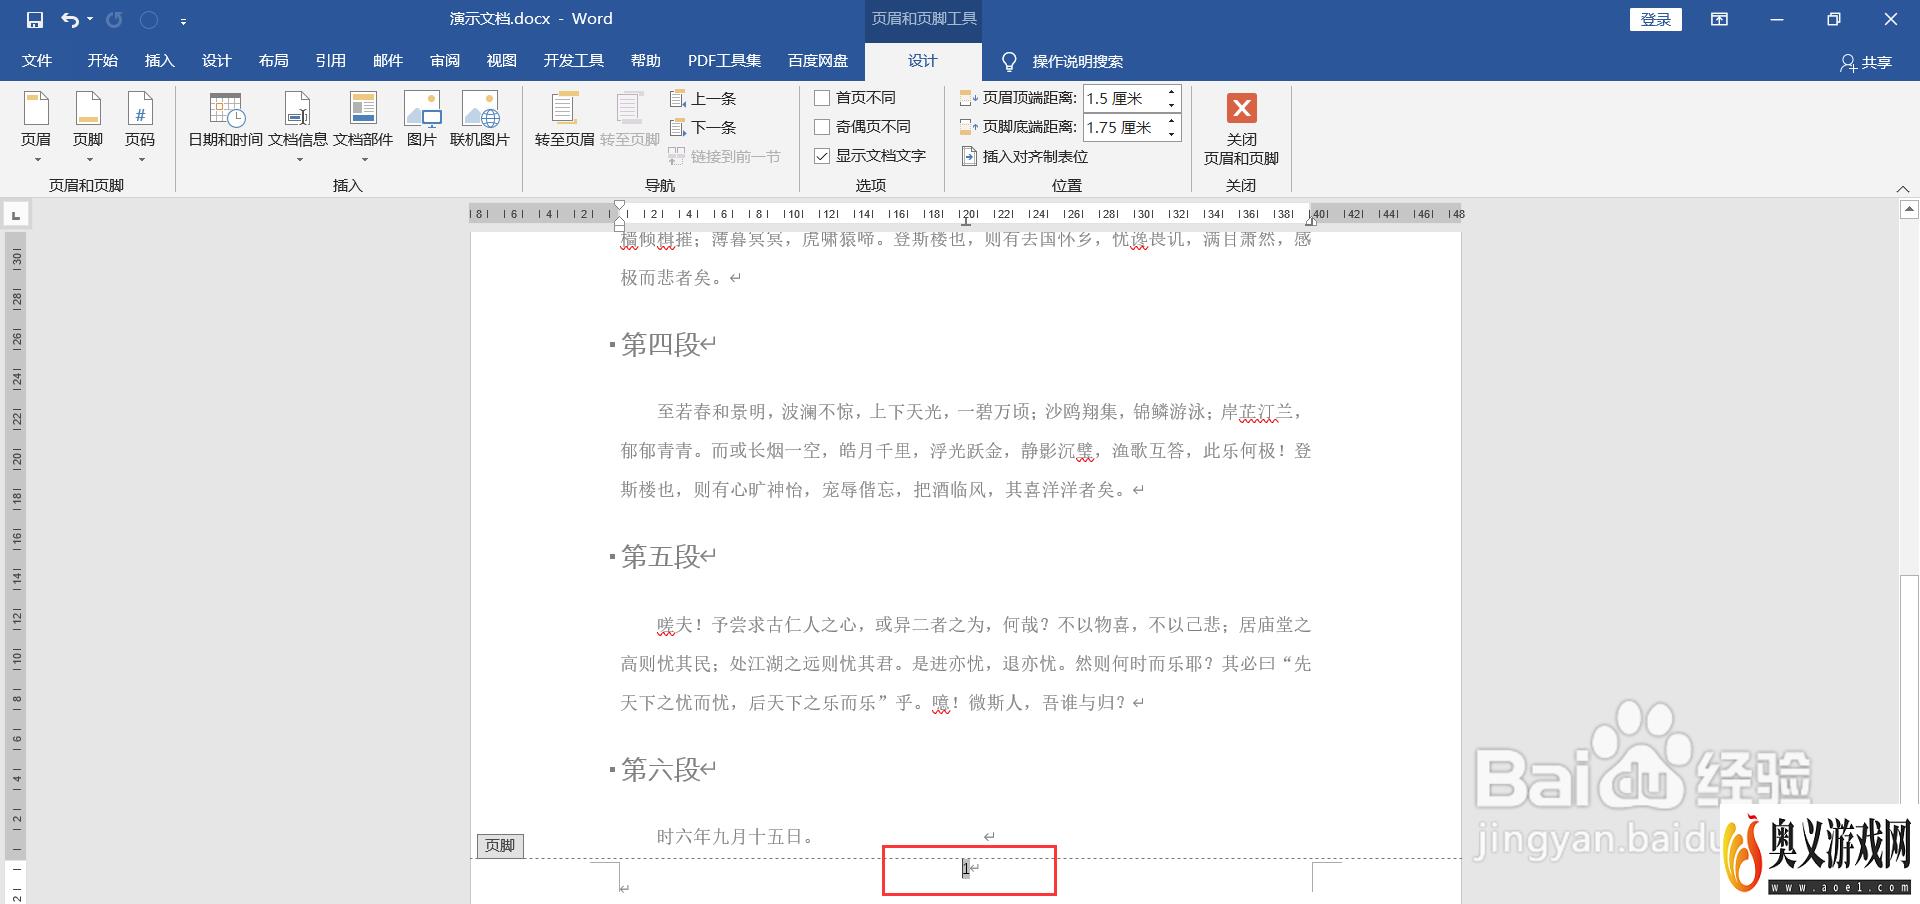Open dropdown arrow under 页码 button
The width and height of the screenshot is (1920, 904).
click(x=141, y=160)
